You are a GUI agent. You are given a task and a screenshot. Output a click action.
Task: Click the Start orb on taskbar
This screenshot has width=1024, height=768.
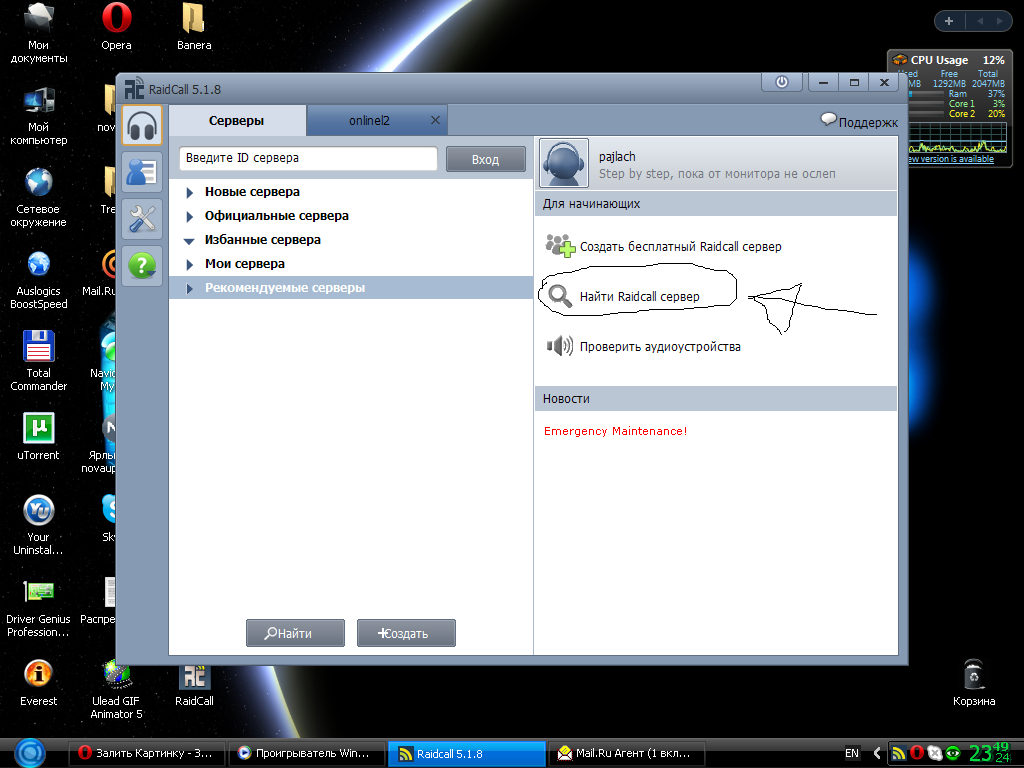29,753
